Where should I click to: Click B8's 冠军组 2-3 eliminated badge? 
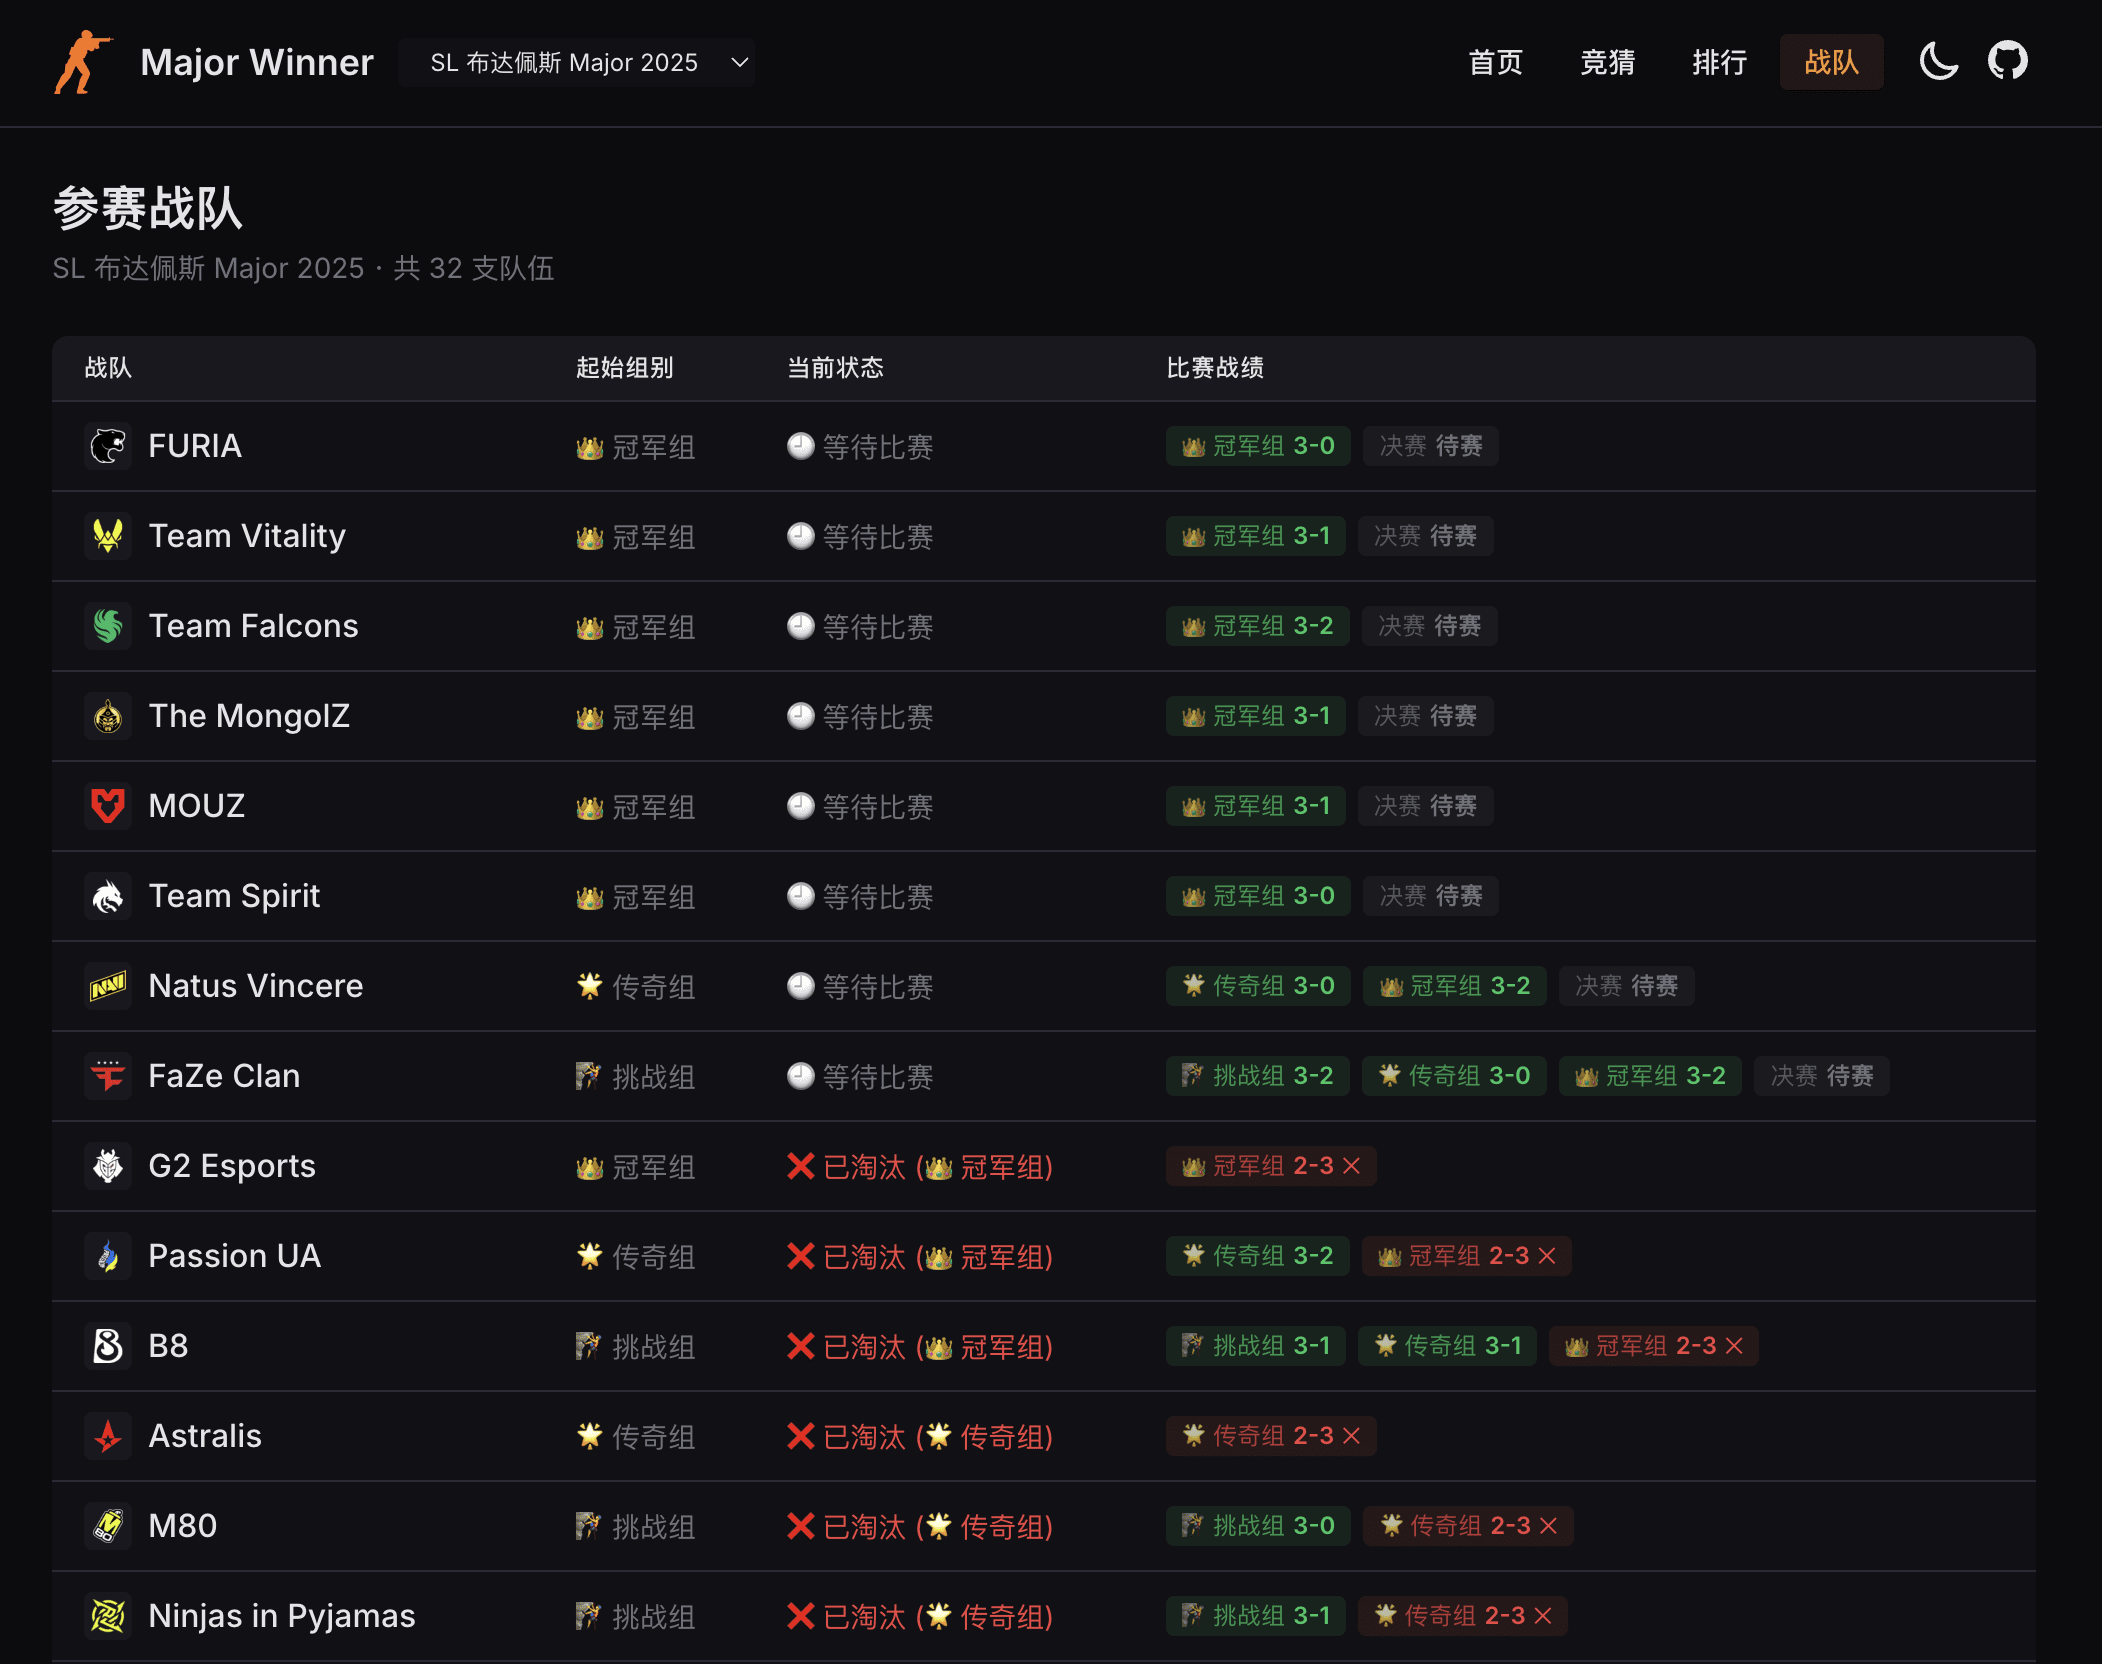pos(1653,1346)
